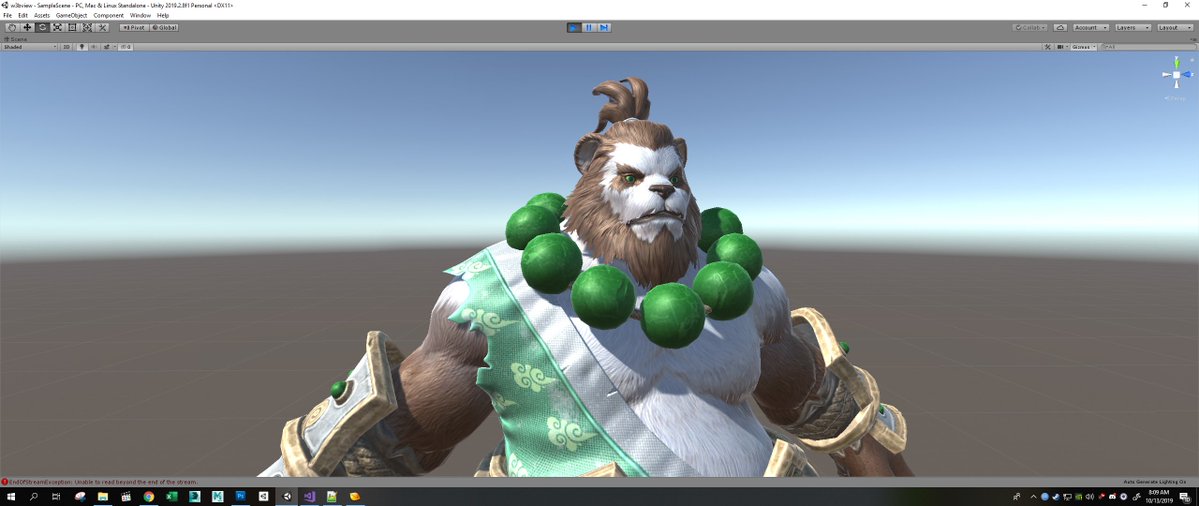Open Google Chrome from taskbar
Screen dimensions: 1199x506
(x=148, y=497)
